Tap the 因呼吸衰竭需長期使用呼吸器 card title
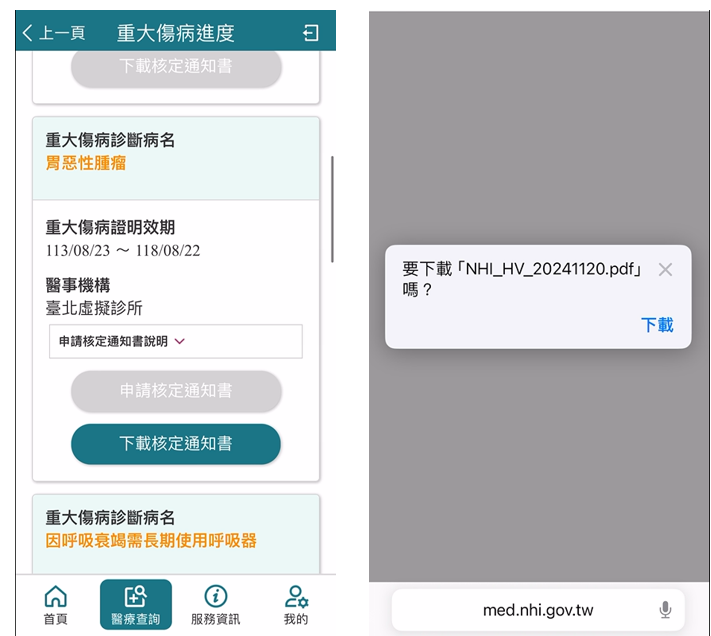Screen dimensions: 711x636 (x=151, y=541)
